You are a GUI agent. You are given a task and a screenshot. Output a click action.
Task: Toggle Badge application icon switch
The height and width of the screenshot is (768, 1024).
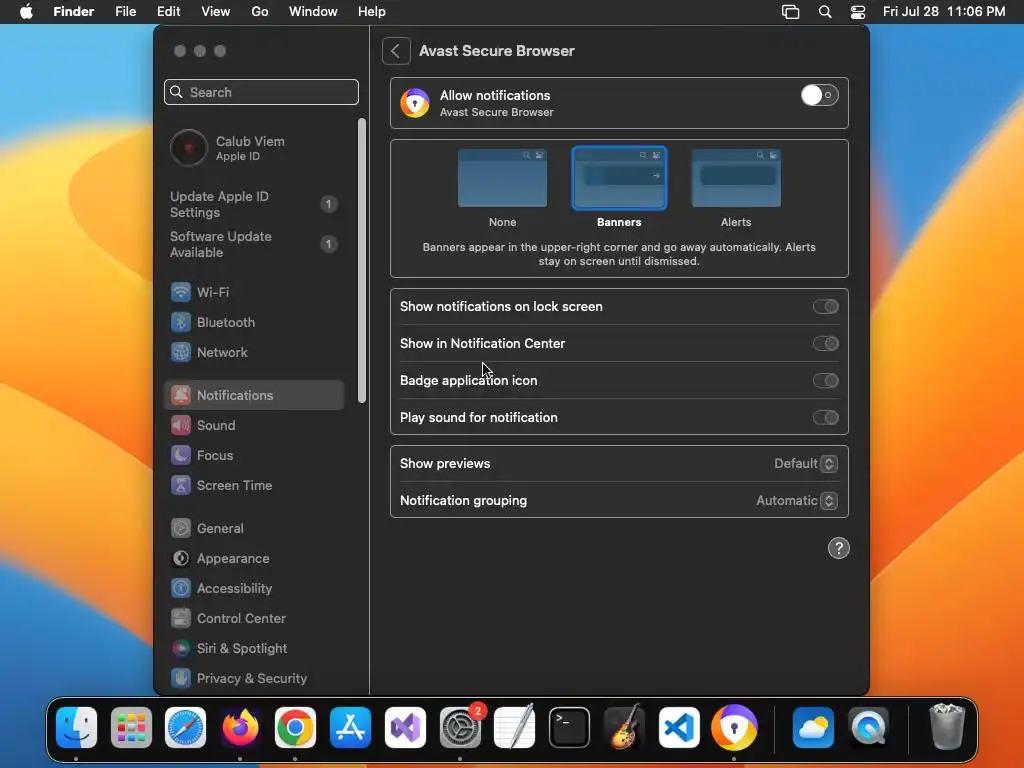point(825,381)
